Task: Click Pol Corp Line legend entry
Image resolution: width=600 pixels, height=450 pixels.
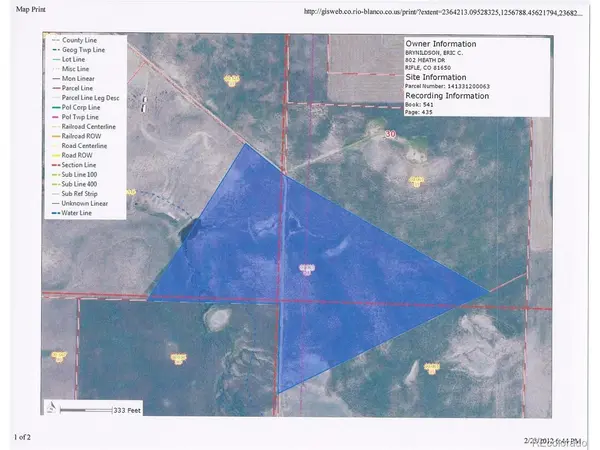Action: 76,108
